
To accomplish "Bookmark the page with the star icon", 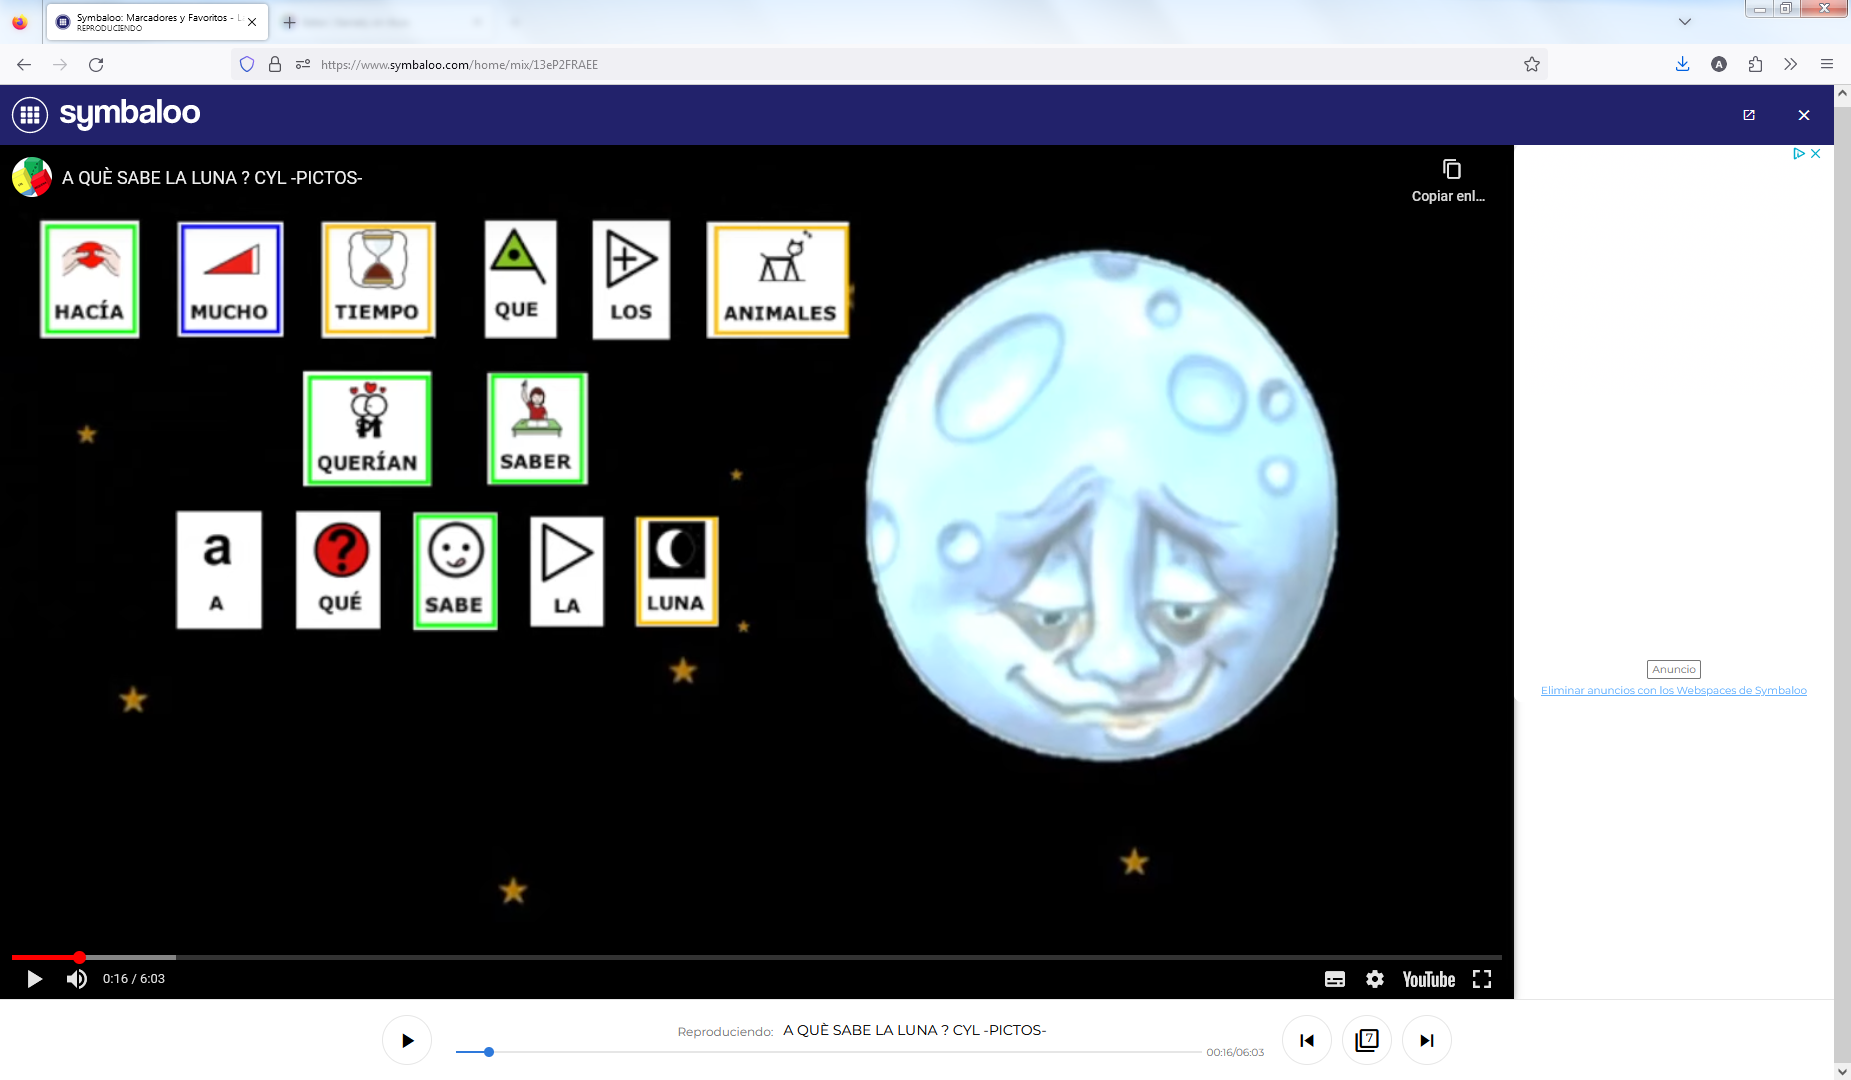I will click(x=1531, y=64).
